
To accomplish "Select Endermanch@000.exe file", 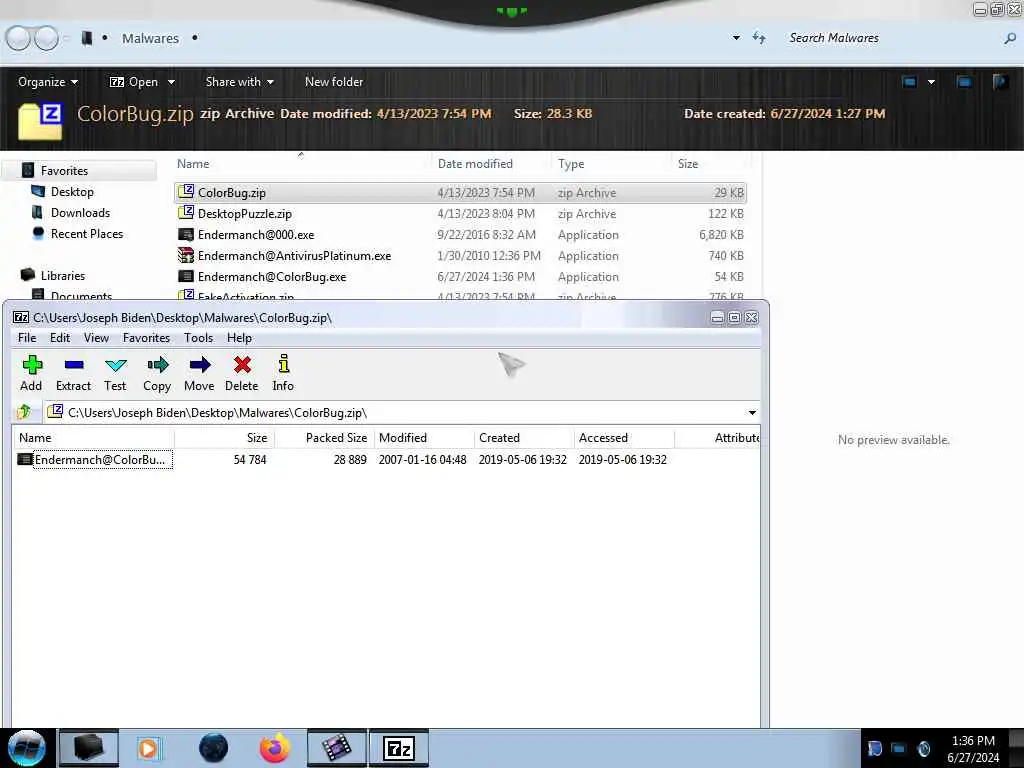I will [x=460, y=234].
